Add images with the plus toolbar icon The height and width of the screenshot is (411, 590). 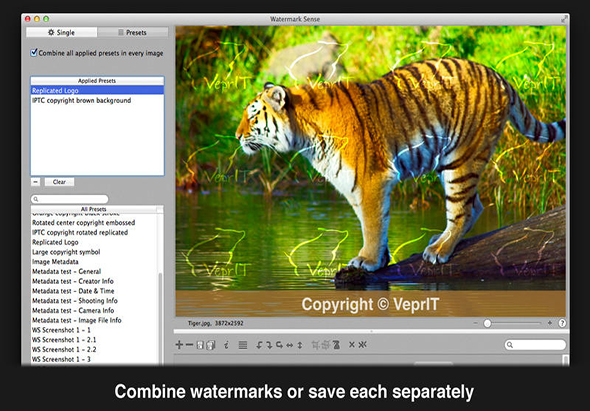point(179,344)
